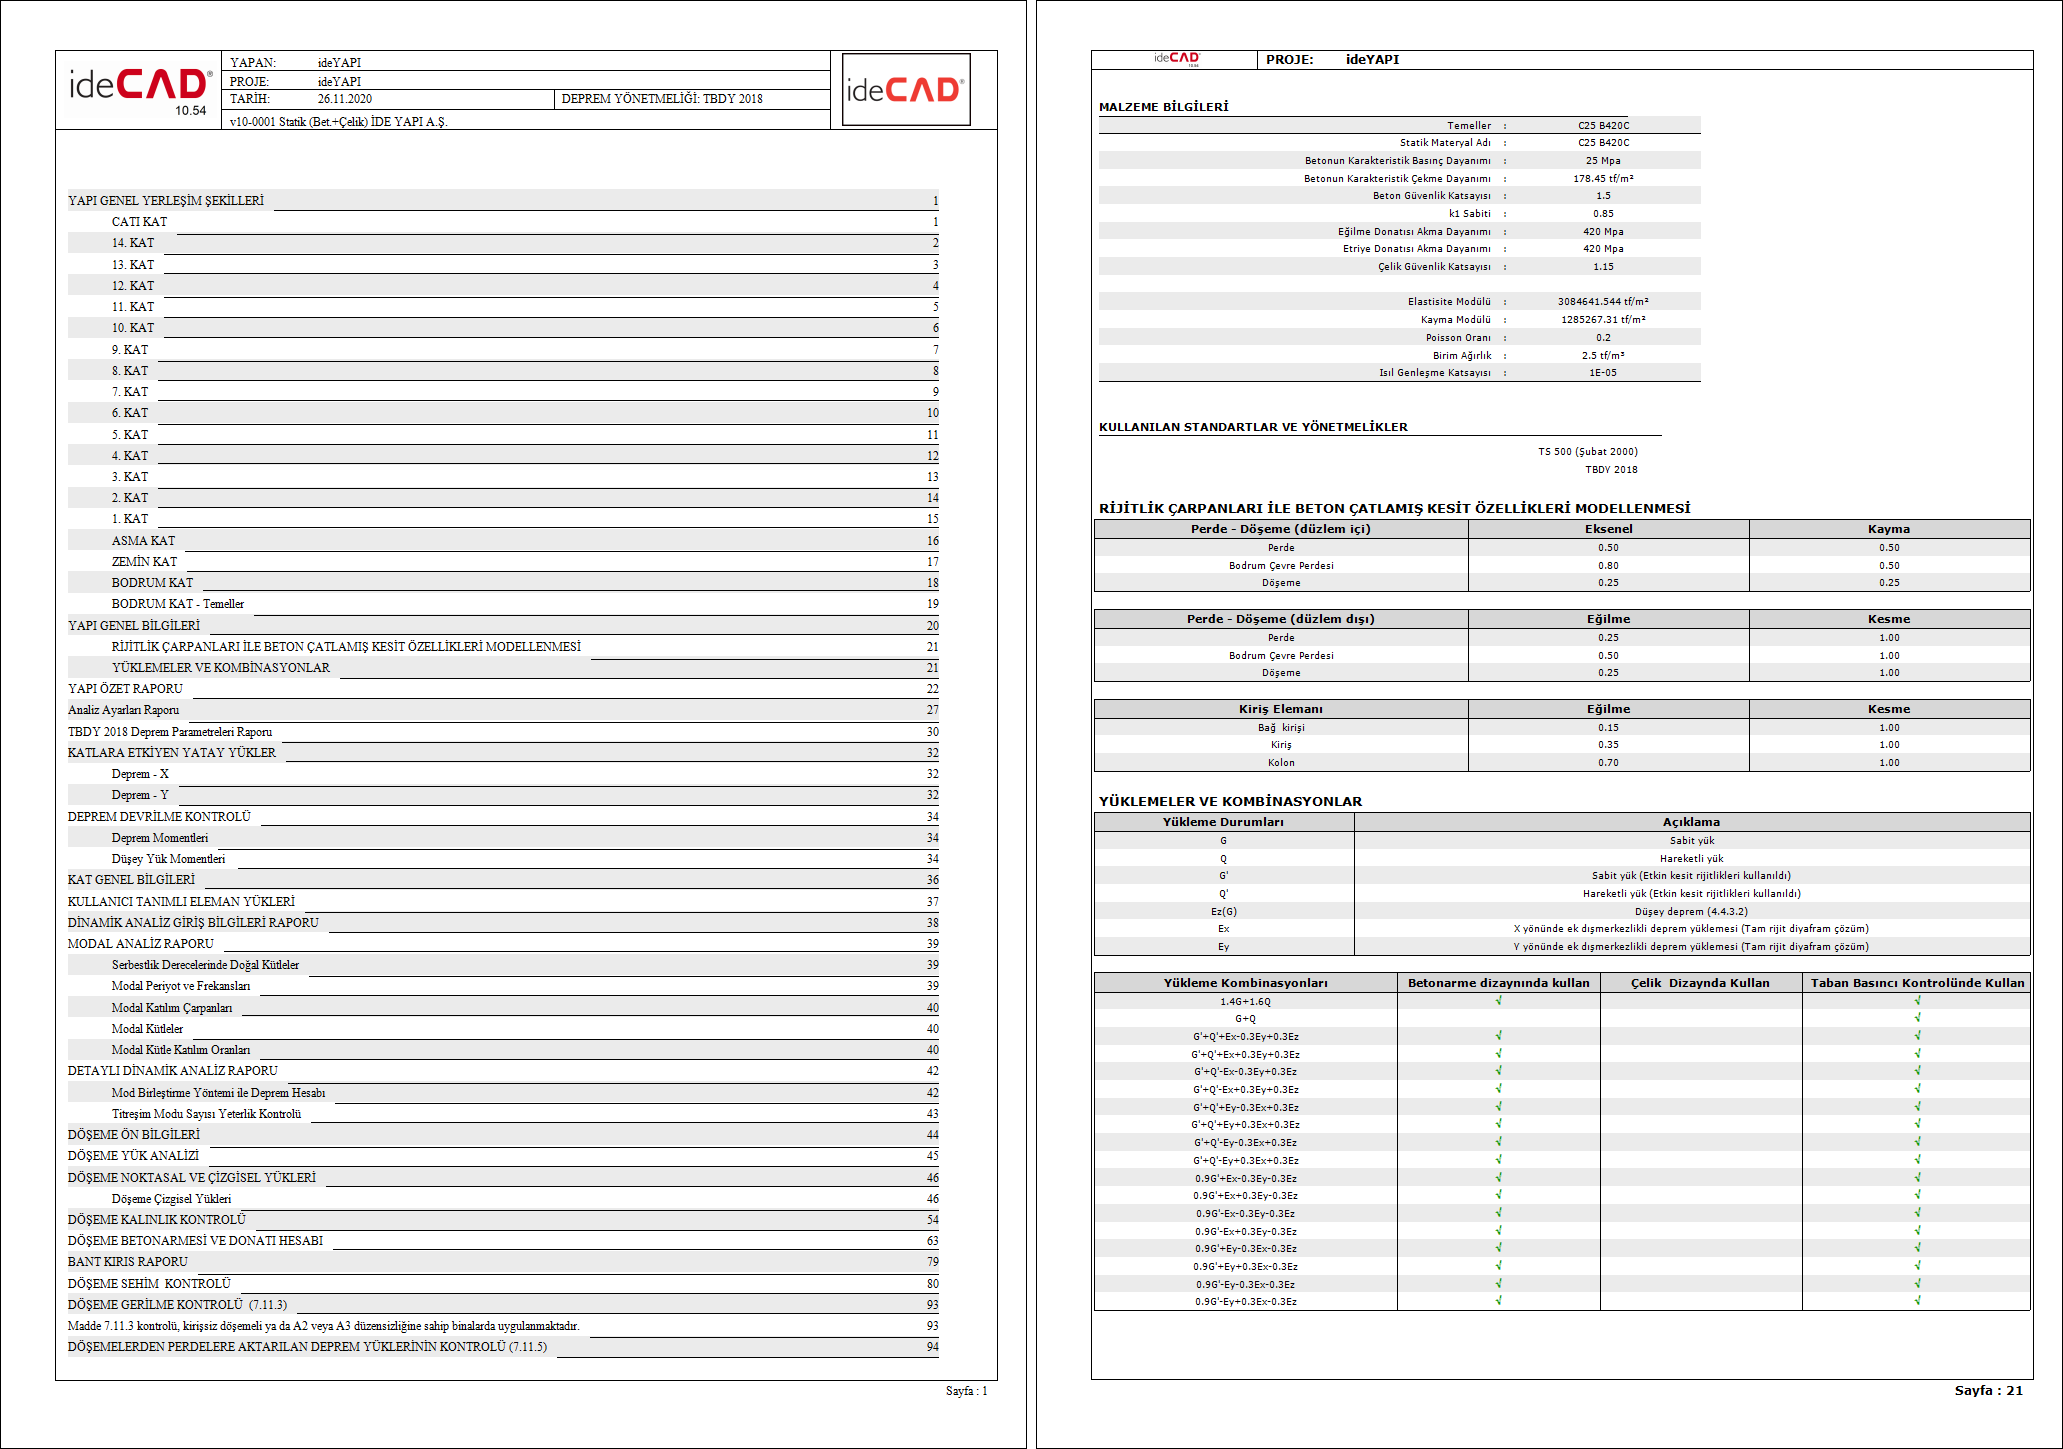Click the boxed ideCAD logo in the first page header

coord(905,90)
